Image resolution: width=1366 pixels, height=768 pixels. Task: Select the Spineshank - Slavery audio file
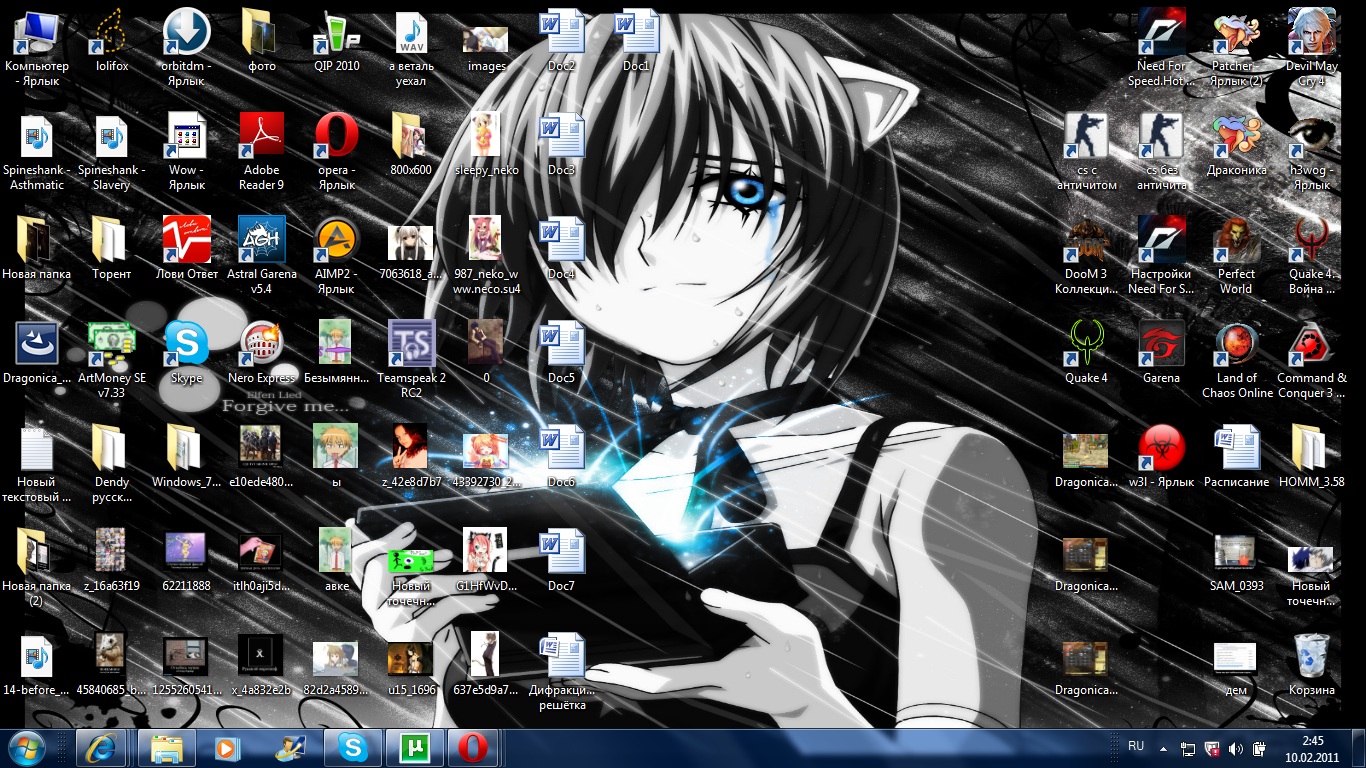112,136
